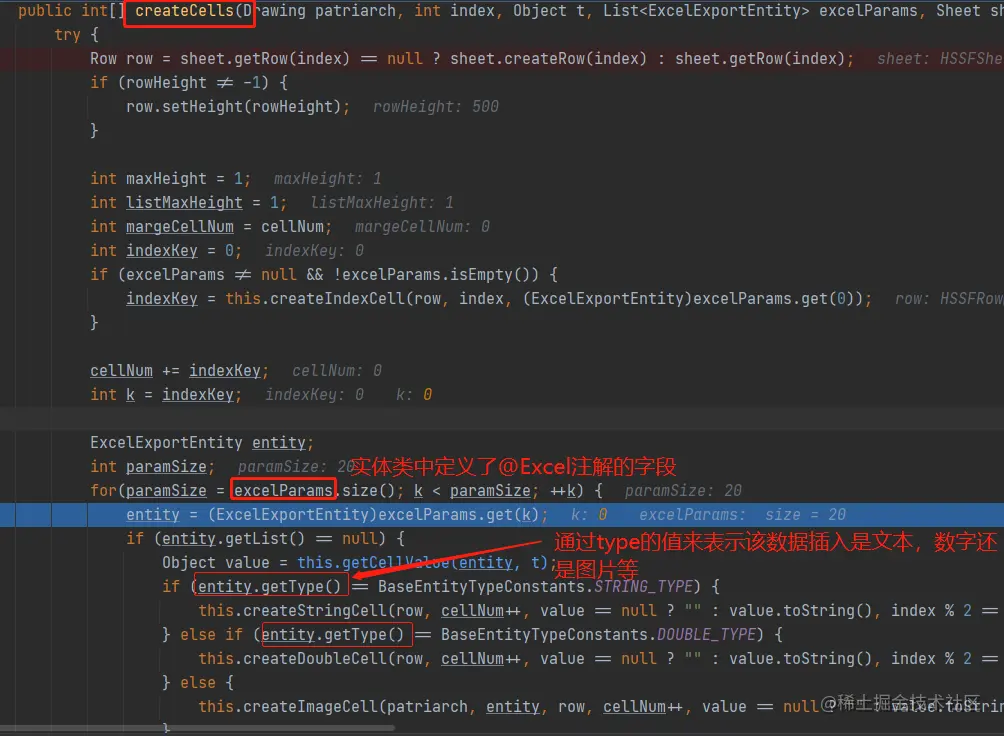Screen dimensions: 1004x736
Task: Click the 'size = 20' debug hint
Action: click(806, 515)
